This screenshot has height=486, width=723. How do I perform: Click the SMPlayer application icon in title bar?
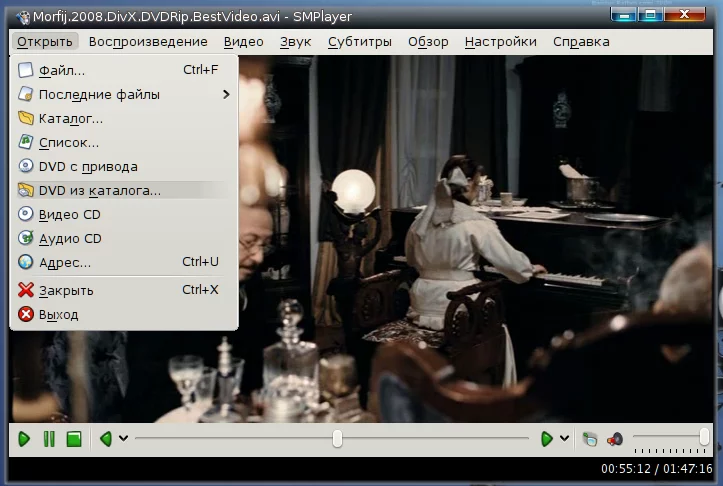23,17
